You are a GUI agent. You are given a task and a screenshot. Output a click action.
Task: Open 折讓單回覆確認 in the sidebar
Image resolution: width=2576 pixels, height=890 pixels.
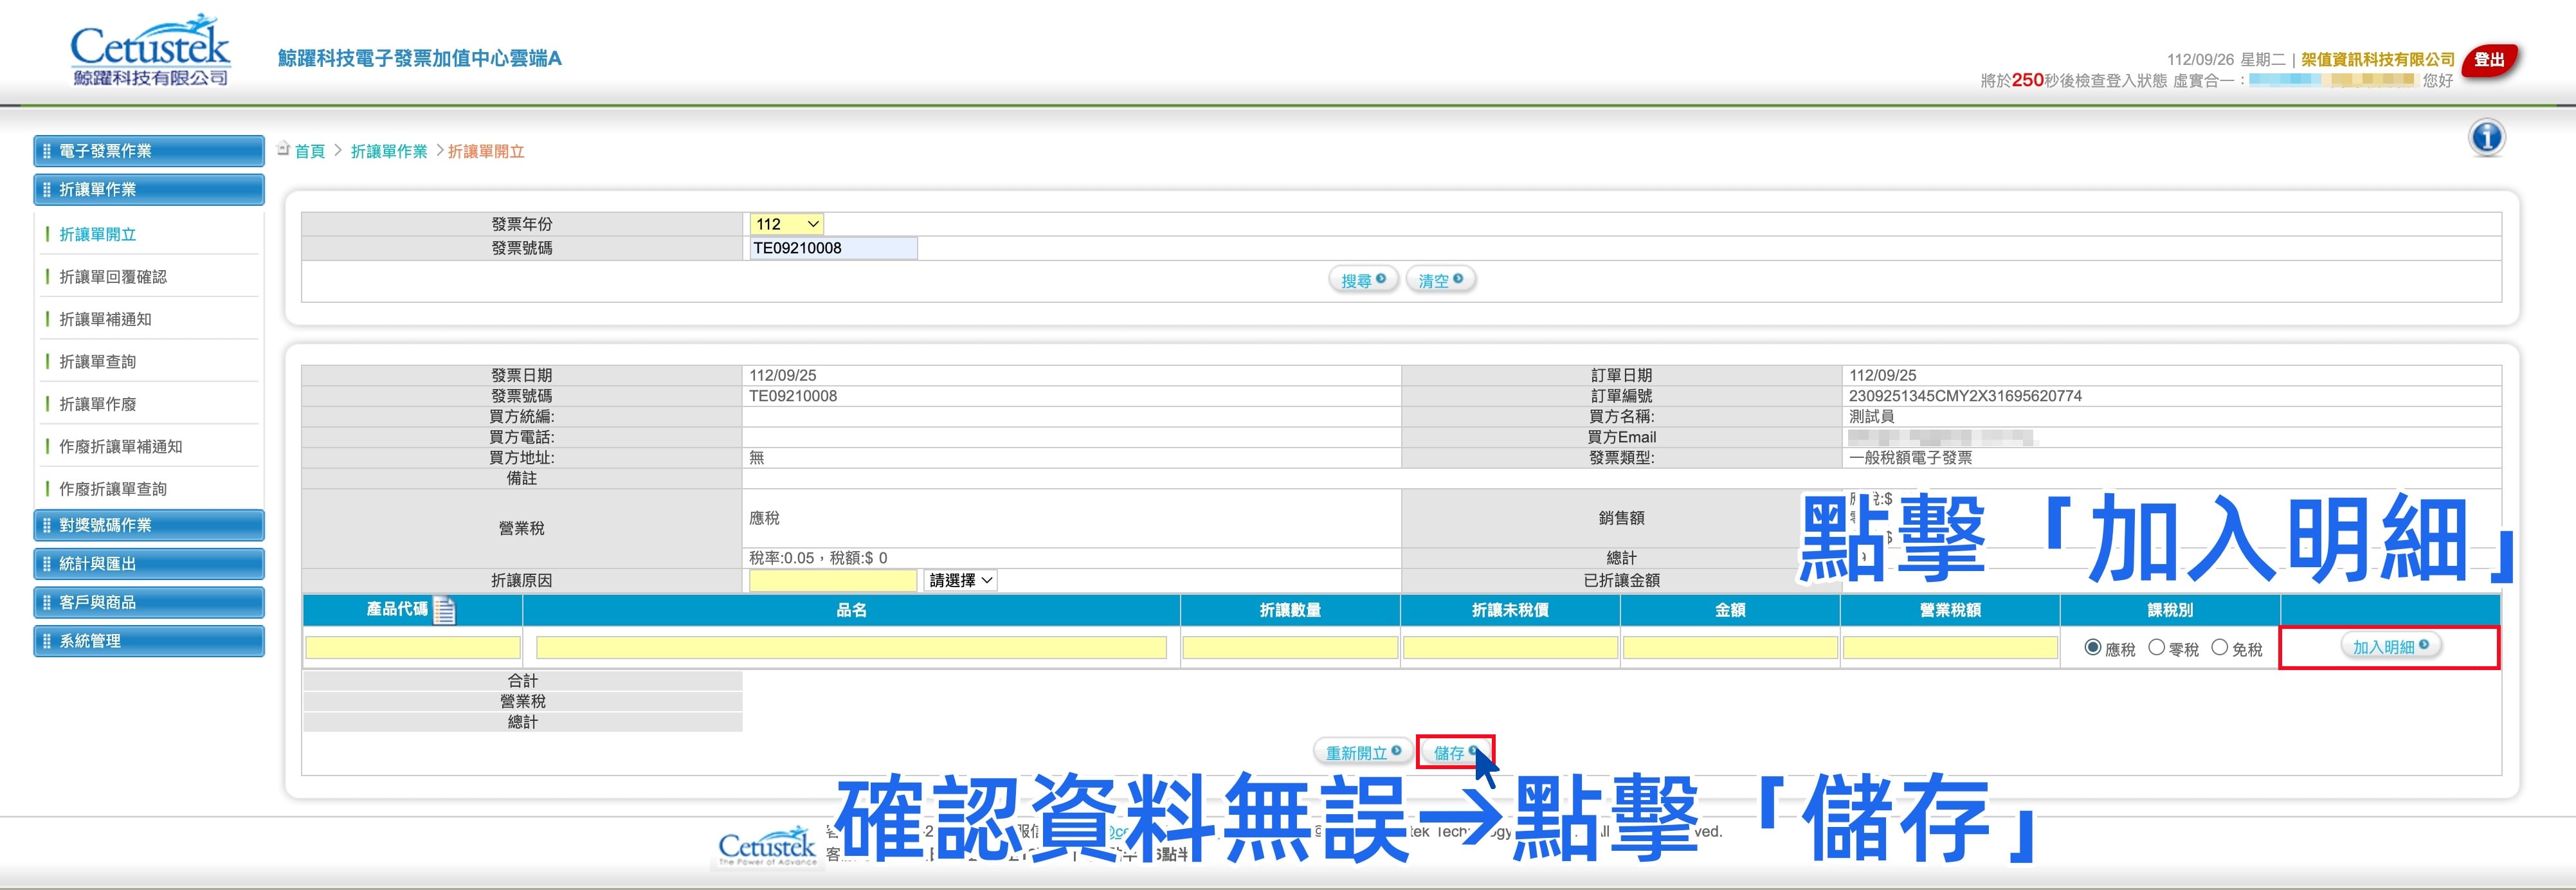click(x=113, y=277)
